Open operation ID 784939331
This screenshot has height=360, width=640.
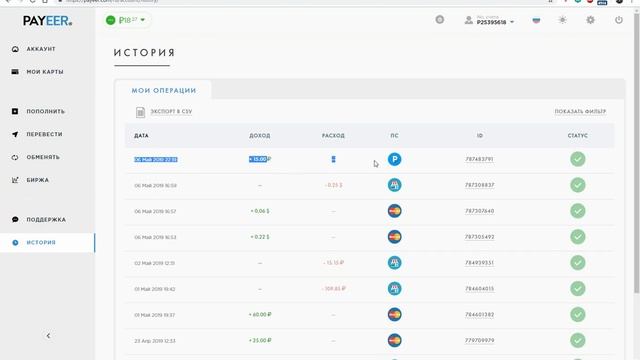(479, 263)
